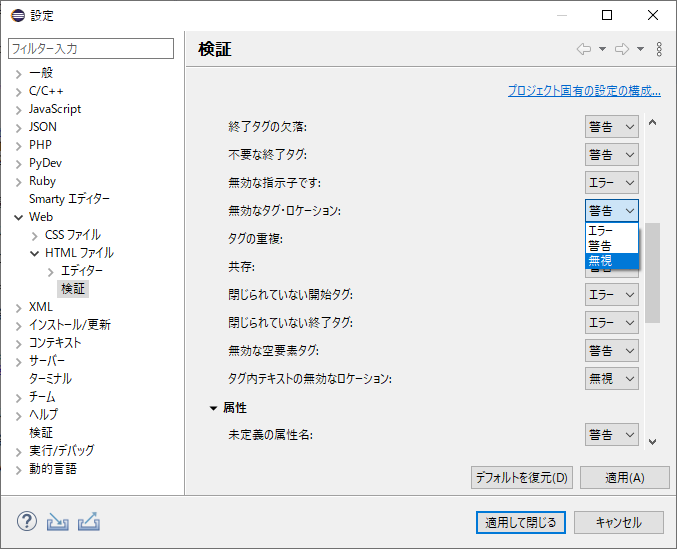Expand the PHP tree node
677x549 pixels.
click(19, 146)
